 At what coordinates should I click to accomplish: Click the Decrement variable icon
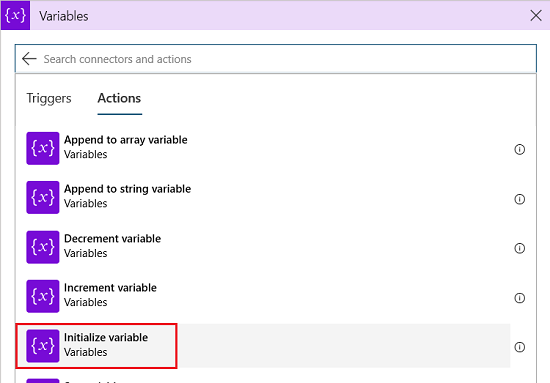(x=43, y=247)
